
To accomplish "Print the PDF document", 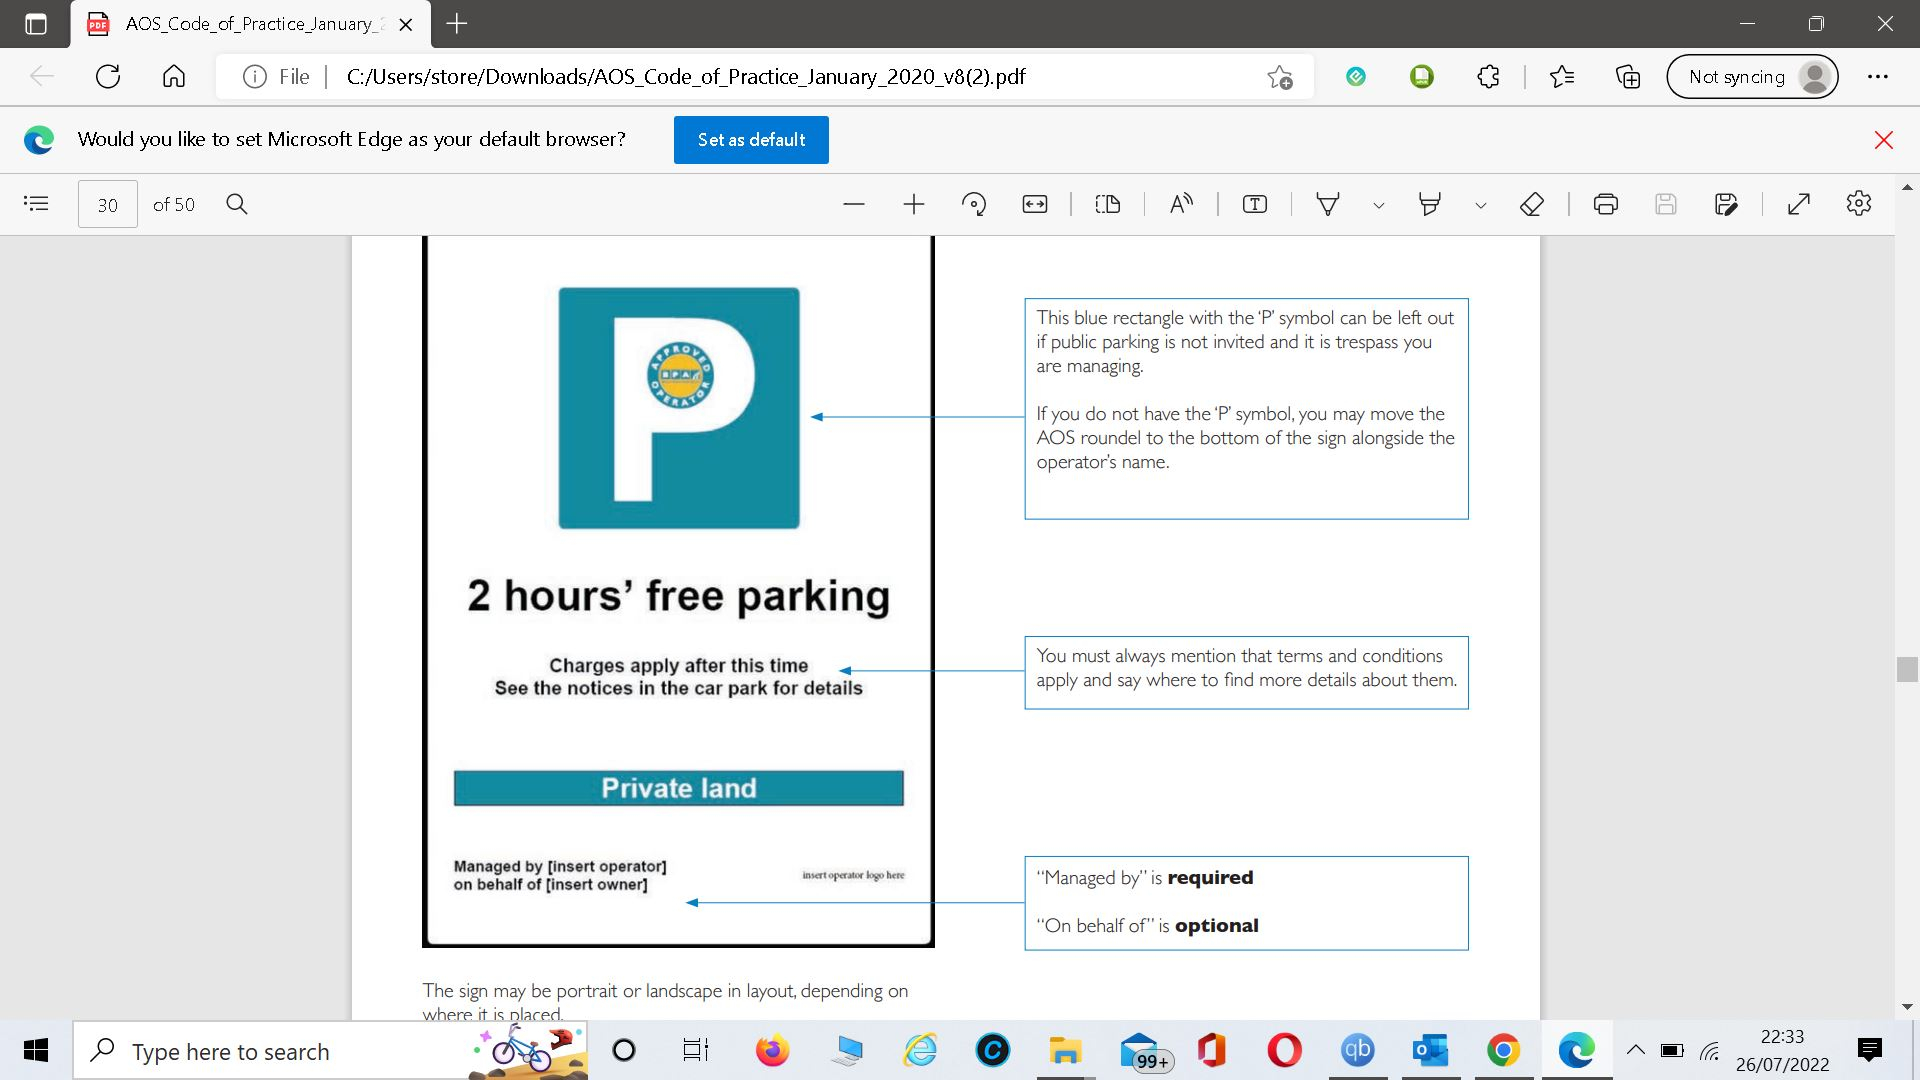I will pyautogui.click(x=1605, y=204).
